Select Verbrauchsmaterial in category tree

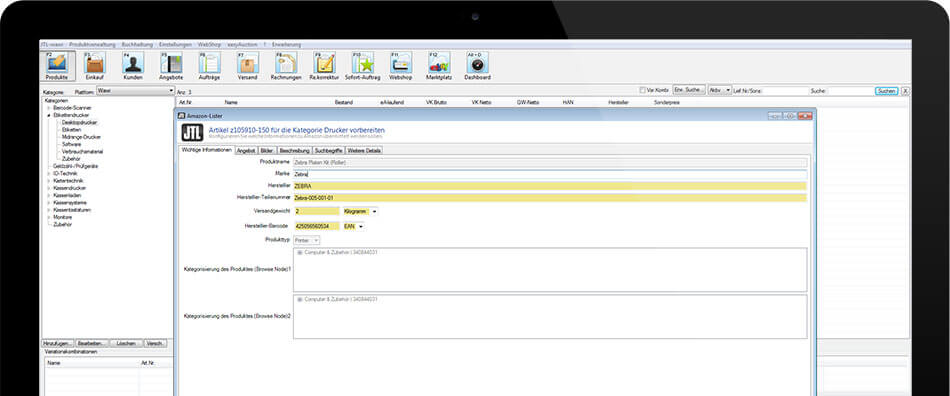pos(82,151)
